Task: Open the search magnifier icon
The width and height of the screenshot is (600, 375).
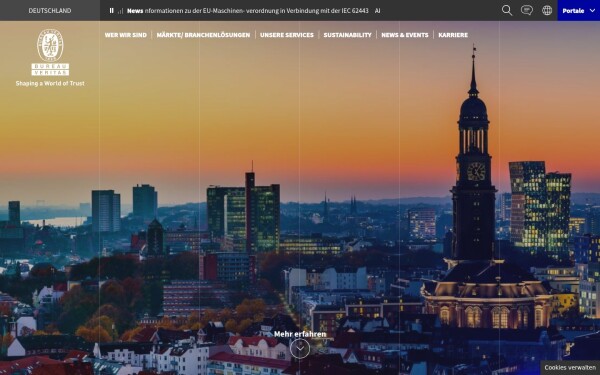Action: [x=507, y=10]
